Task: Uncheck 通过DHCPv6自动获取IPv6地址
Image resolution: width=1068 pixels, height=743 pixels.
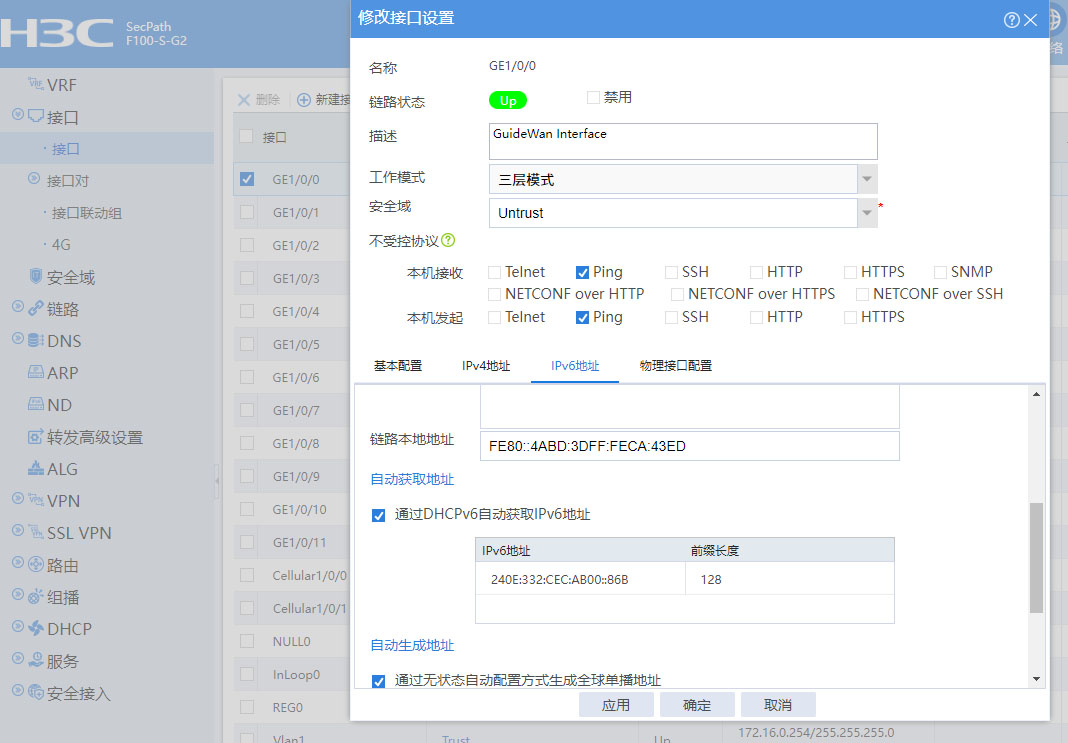Action: point(379,516)
